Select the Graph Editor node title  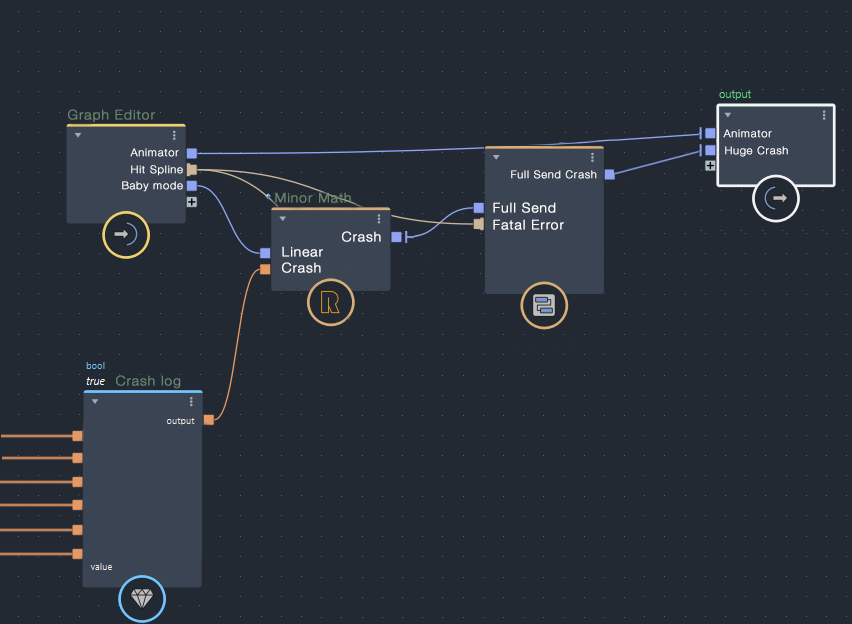pos(111,115)
